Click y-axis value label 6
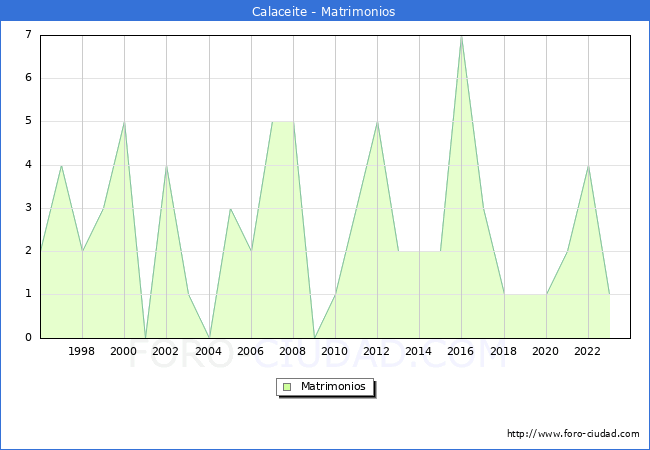650x450 pixels. [x=28, y=77]
